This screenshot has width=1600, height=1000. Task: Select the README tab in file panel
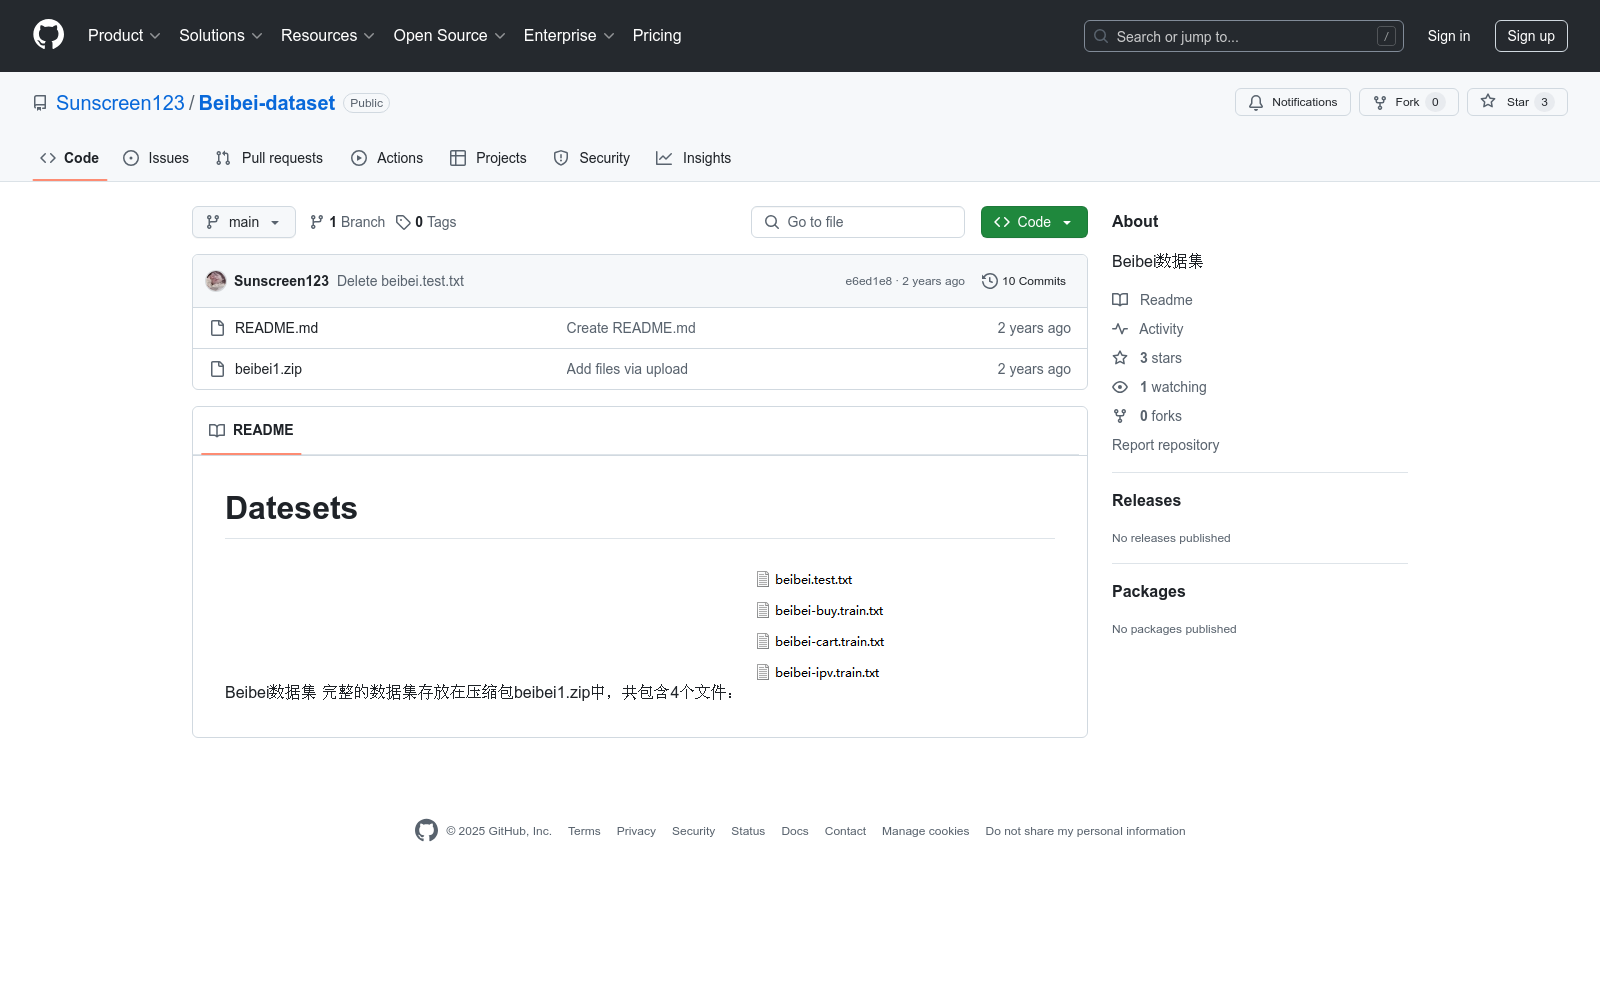[251, 430]
